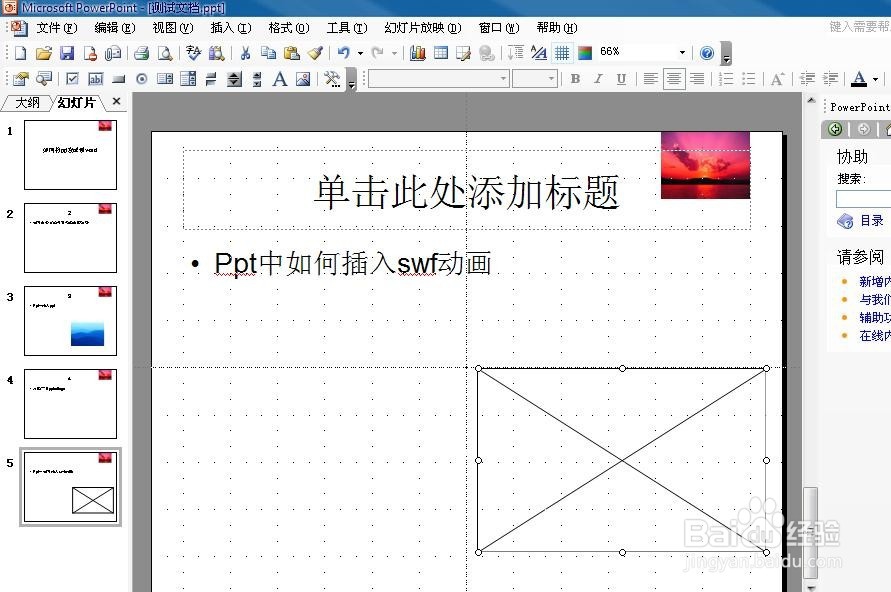891x592 pixels.
Task: Open the 插入 menu
Action: [229, 28]
